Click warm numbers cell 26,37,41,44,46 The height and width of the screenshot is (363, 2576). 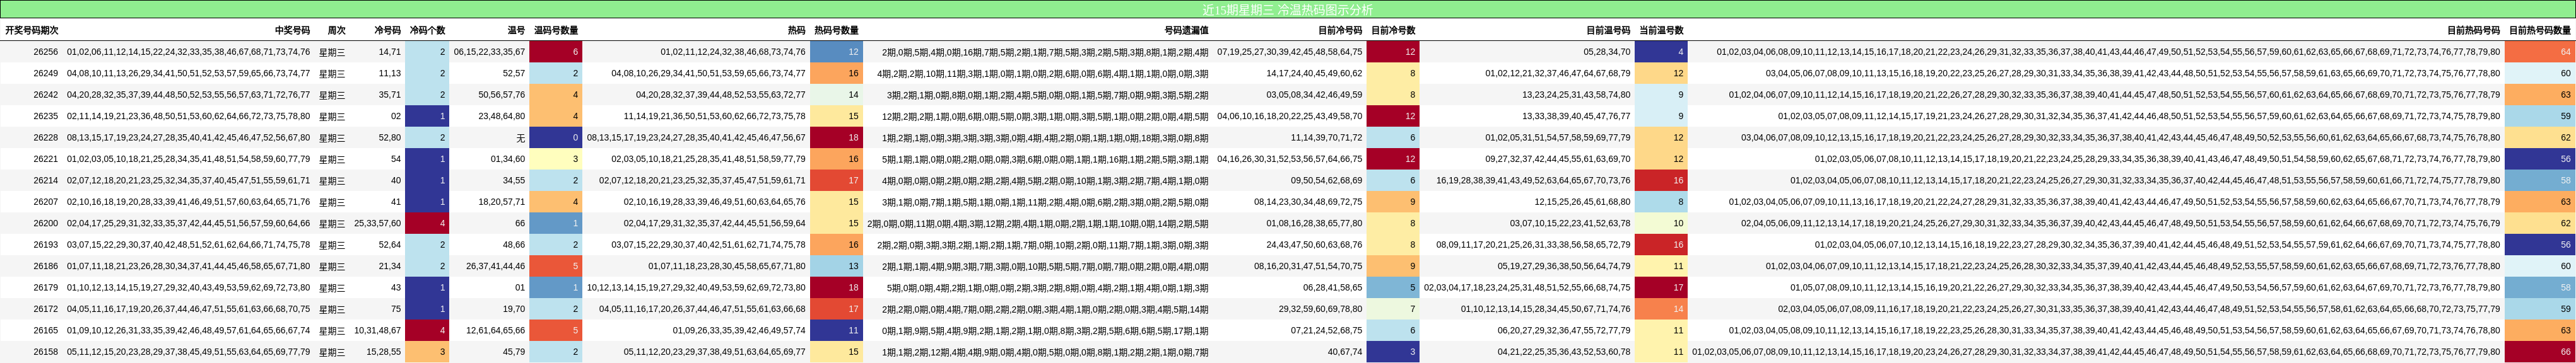[x=495, y=266]
